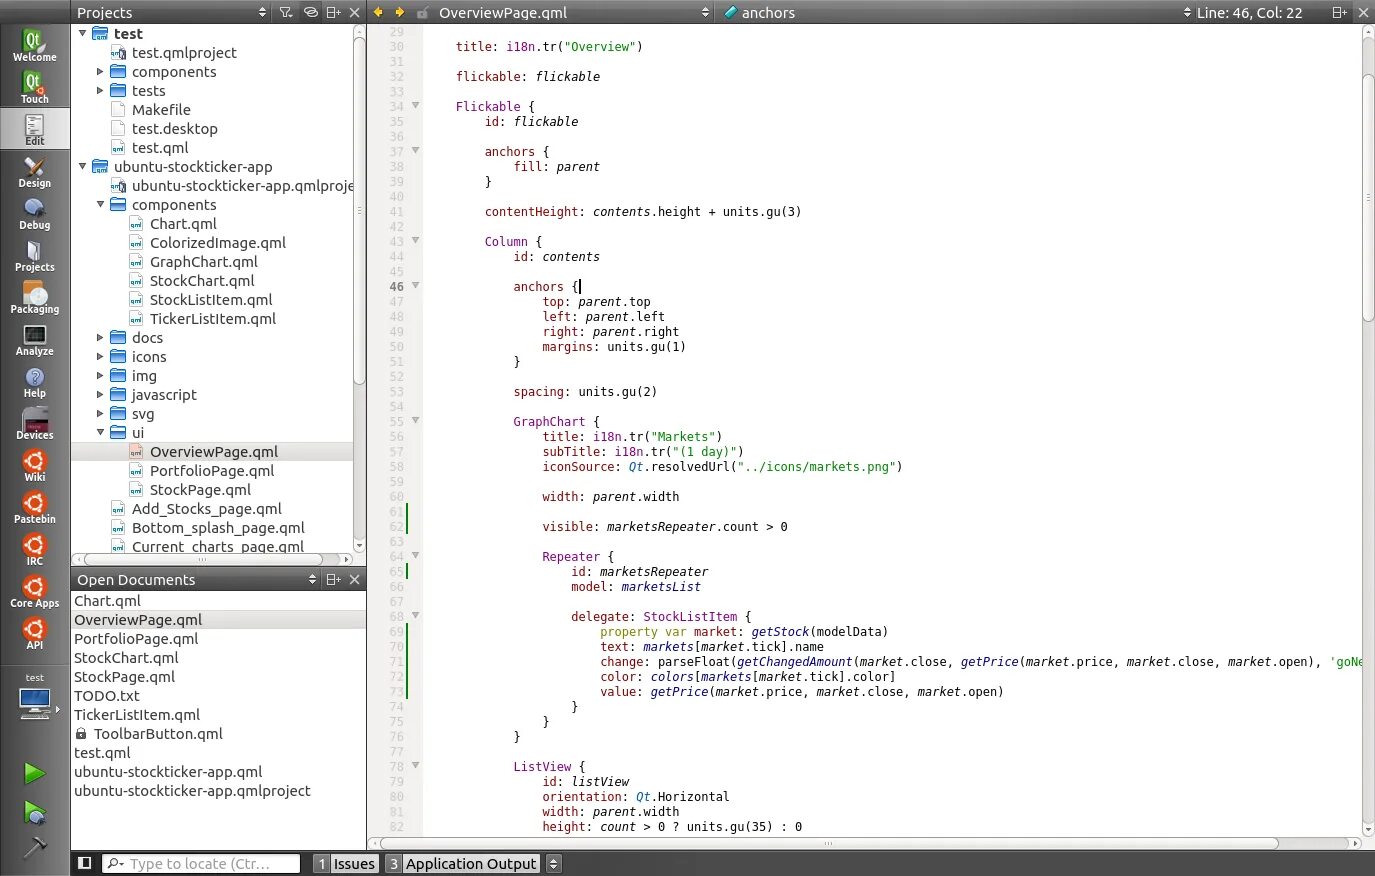Switch to the Application Output tab

(470, 863)
